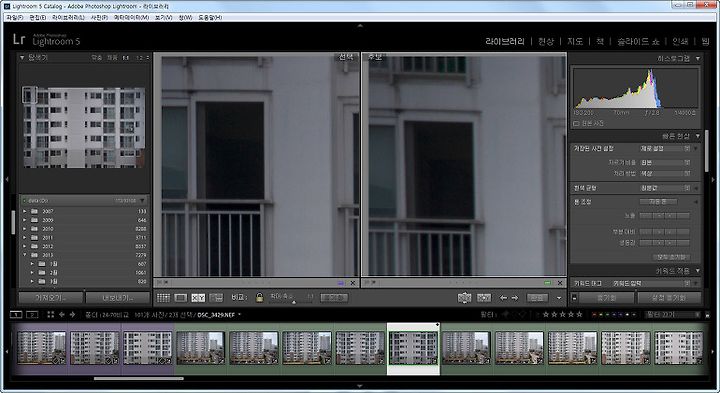
Task: Click the Sync button next to zoom slider
Action: coord(334,298)
